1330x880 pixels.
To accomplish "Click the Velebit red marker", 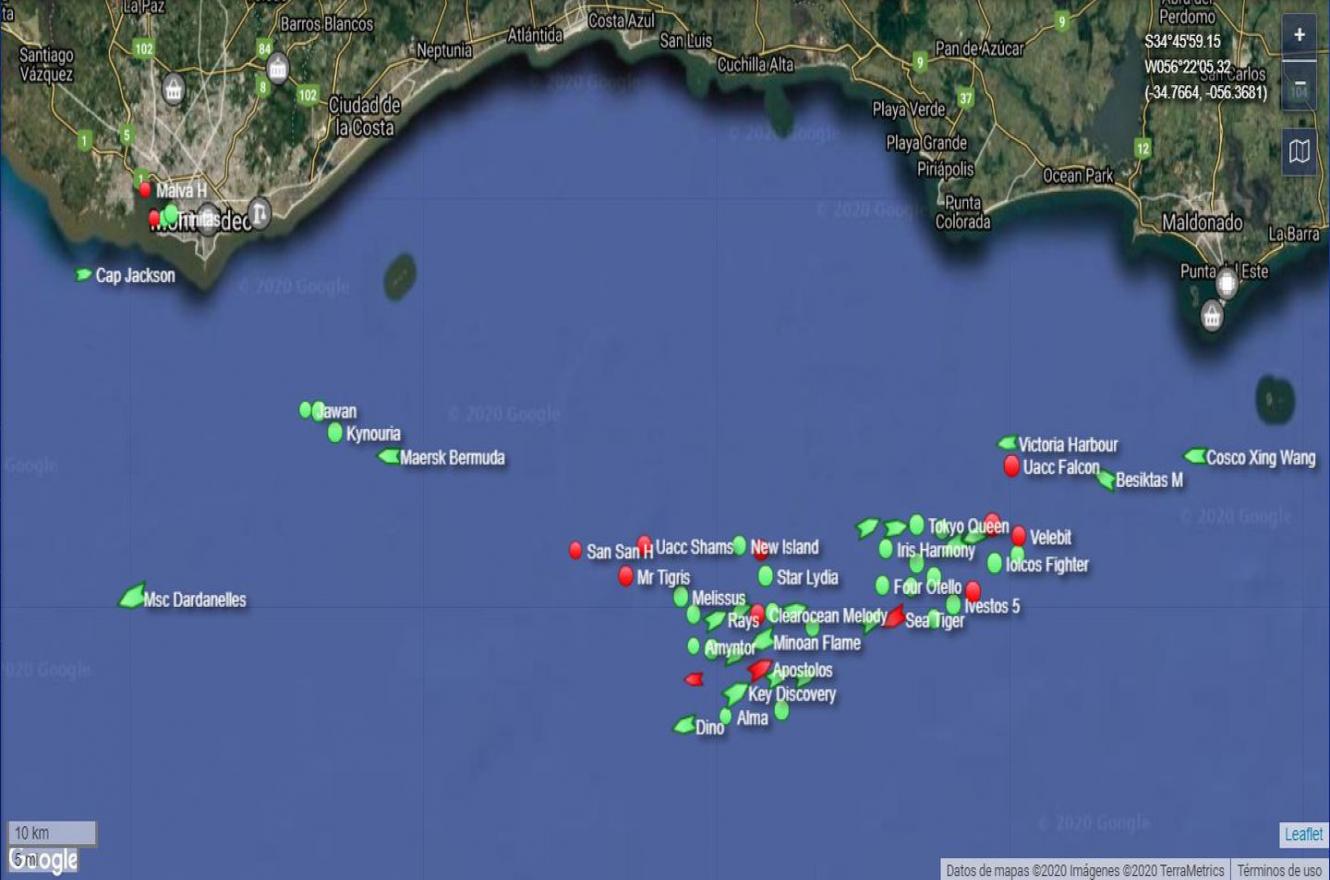I will 1018,536.
